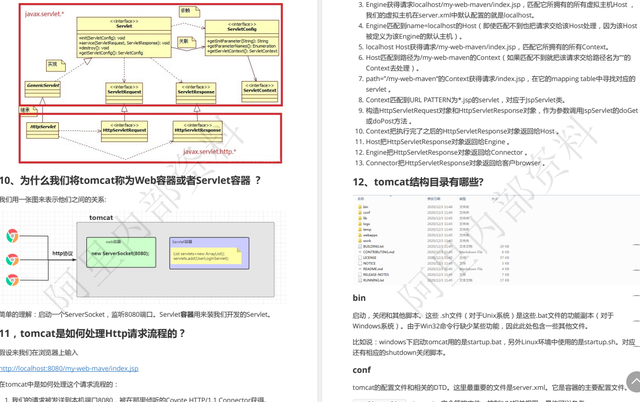Click the HttpServlet class box

click(42, 130)
